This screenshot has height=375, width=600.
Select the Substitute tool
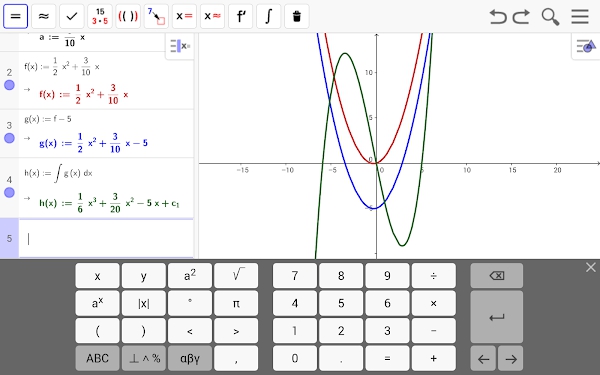[x=156, y=16]
